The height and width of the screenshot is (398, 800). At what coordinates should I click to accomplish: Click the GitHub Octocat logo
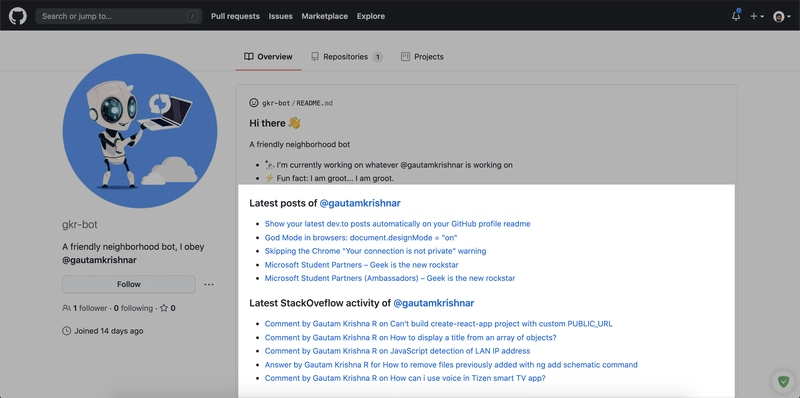point(17,16)
